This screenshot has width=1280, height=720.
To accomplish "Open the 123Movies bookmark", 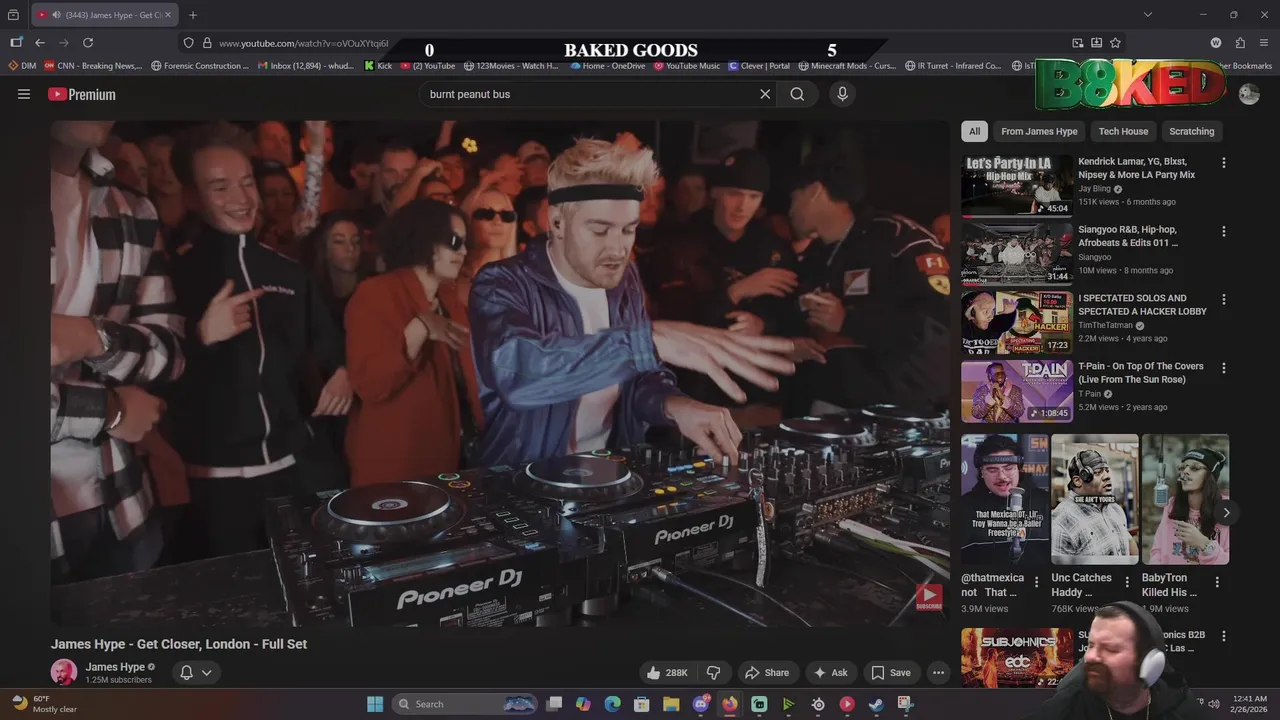I will [x=510, y=66].
